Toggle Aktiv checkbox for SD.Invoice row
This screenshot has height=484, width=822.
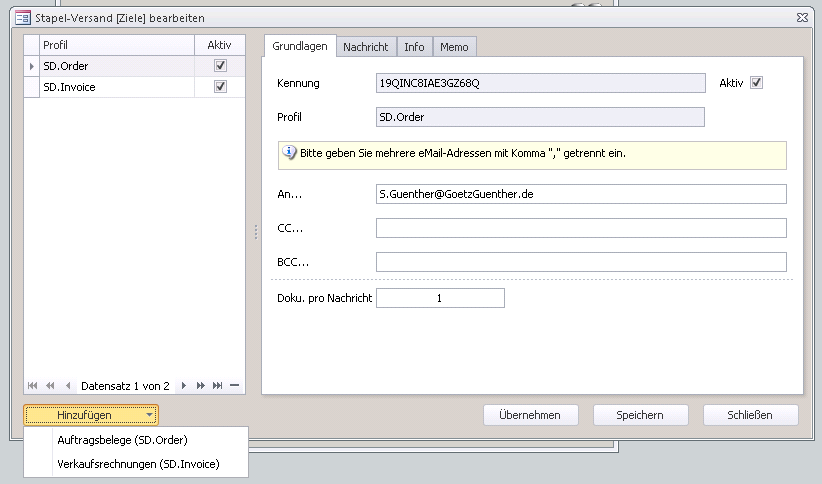coord(220,87)
